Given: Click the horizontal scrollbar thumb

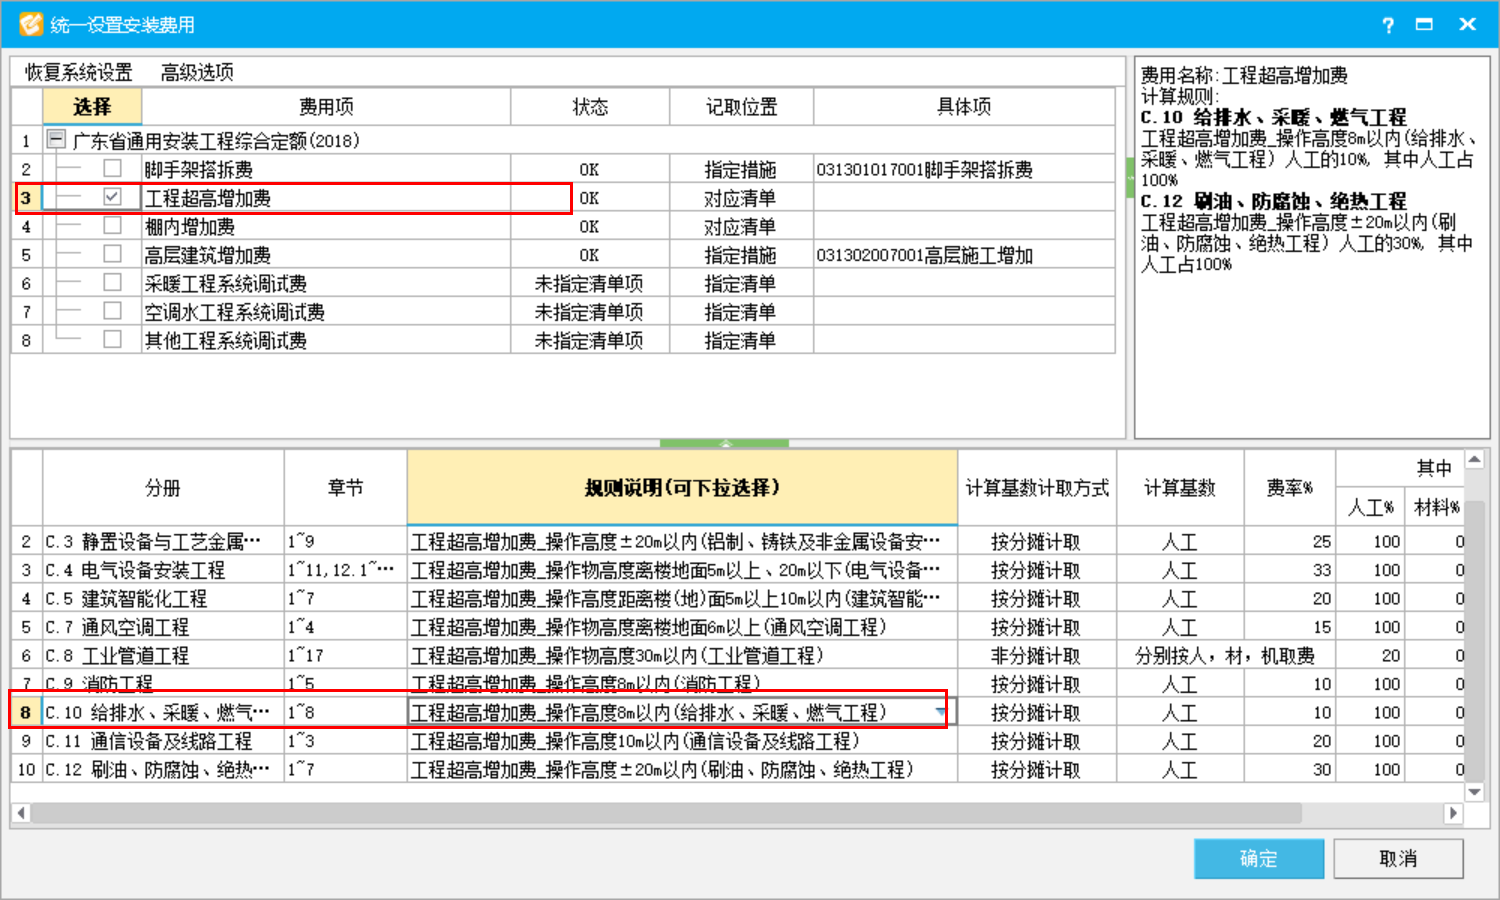Looking at the screenshot, I should [x=666, y=813].
